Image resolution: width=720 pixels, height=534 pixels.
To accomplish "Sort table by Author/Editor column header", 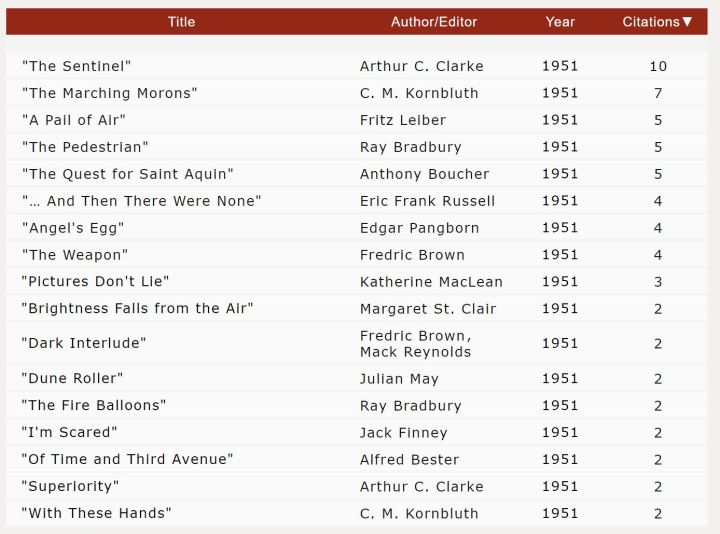I will tap(434, 22).
